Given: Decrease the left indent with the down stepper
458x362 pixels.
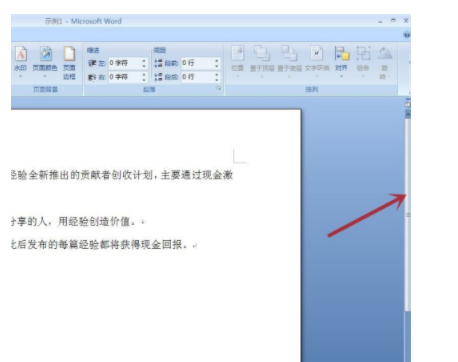Looking at the screenshot, I should [144, 66].
